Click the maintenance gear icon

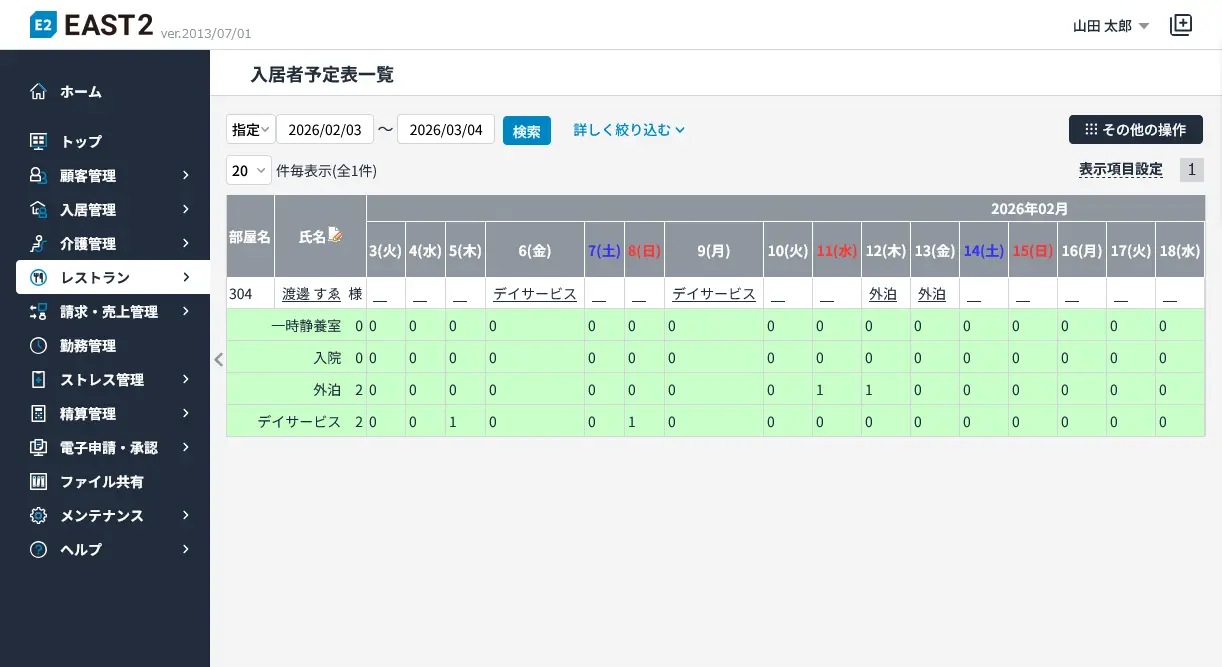click(x=38, y=516)
